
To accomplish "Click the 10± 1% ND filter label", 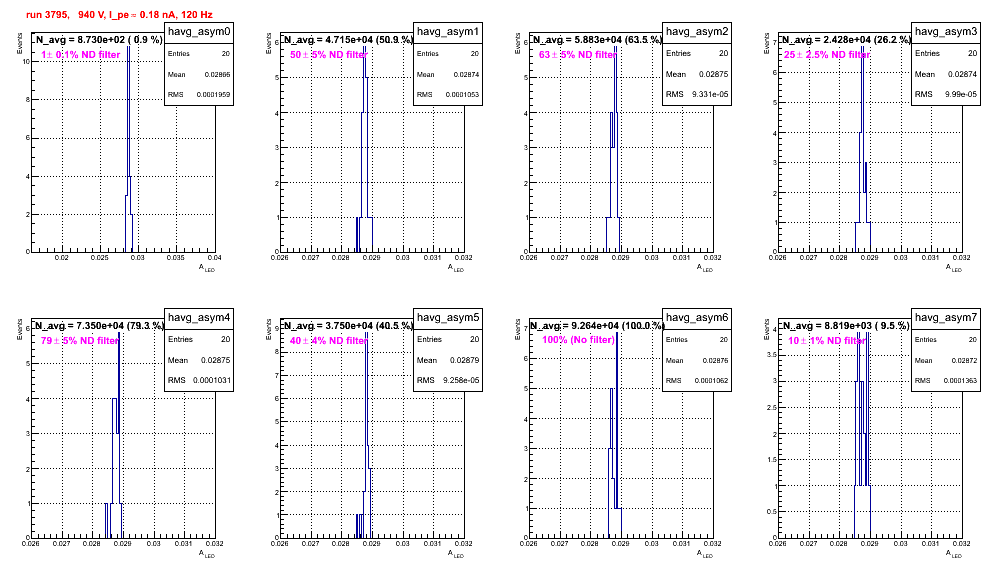I will click(x=826, y=341).
